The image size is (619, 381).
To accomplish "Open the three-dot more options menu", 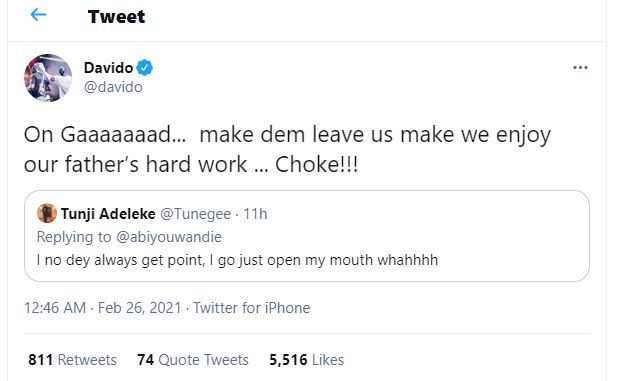I will (580, 68).
